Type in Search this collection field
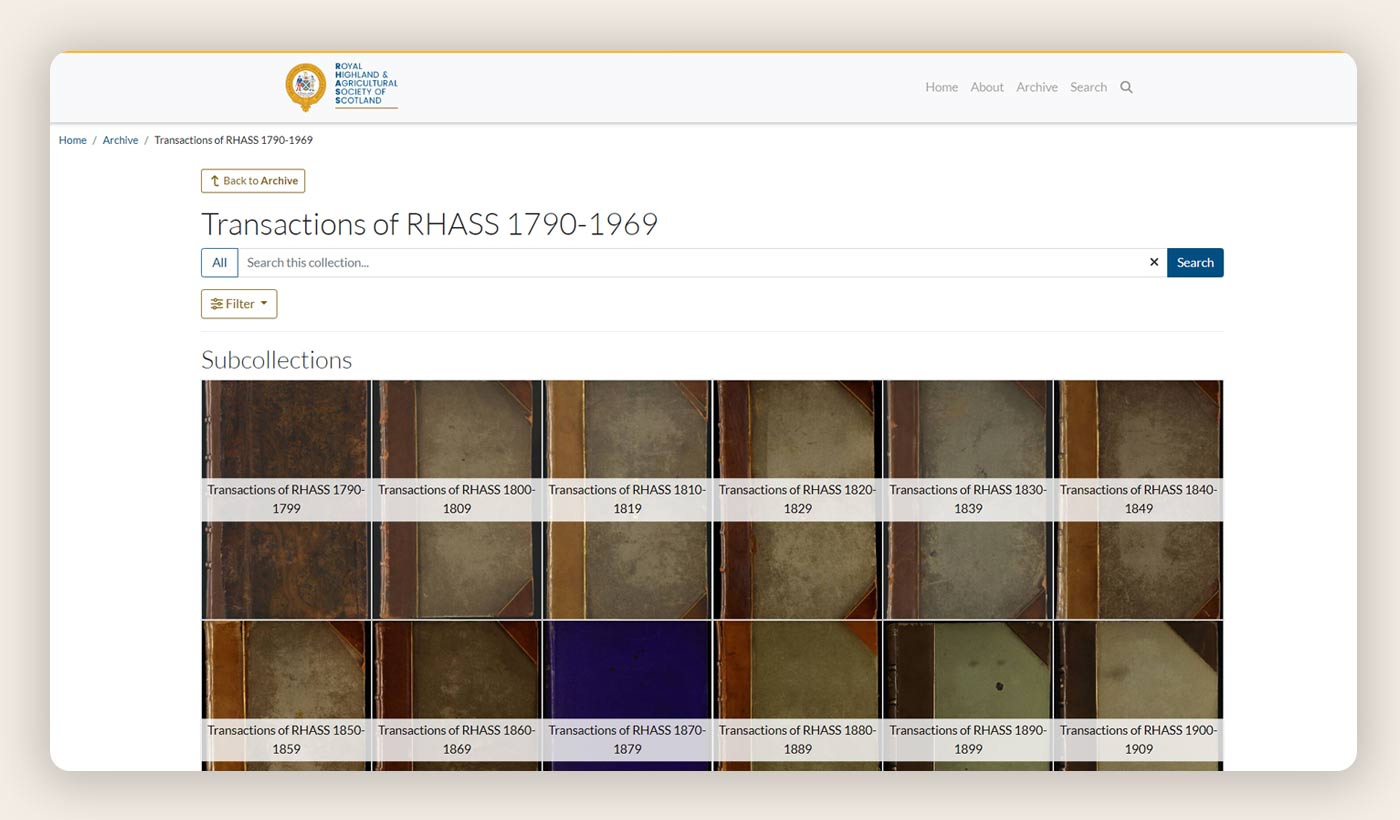Viewport: 1400px width, 820px height. (690, 262)
